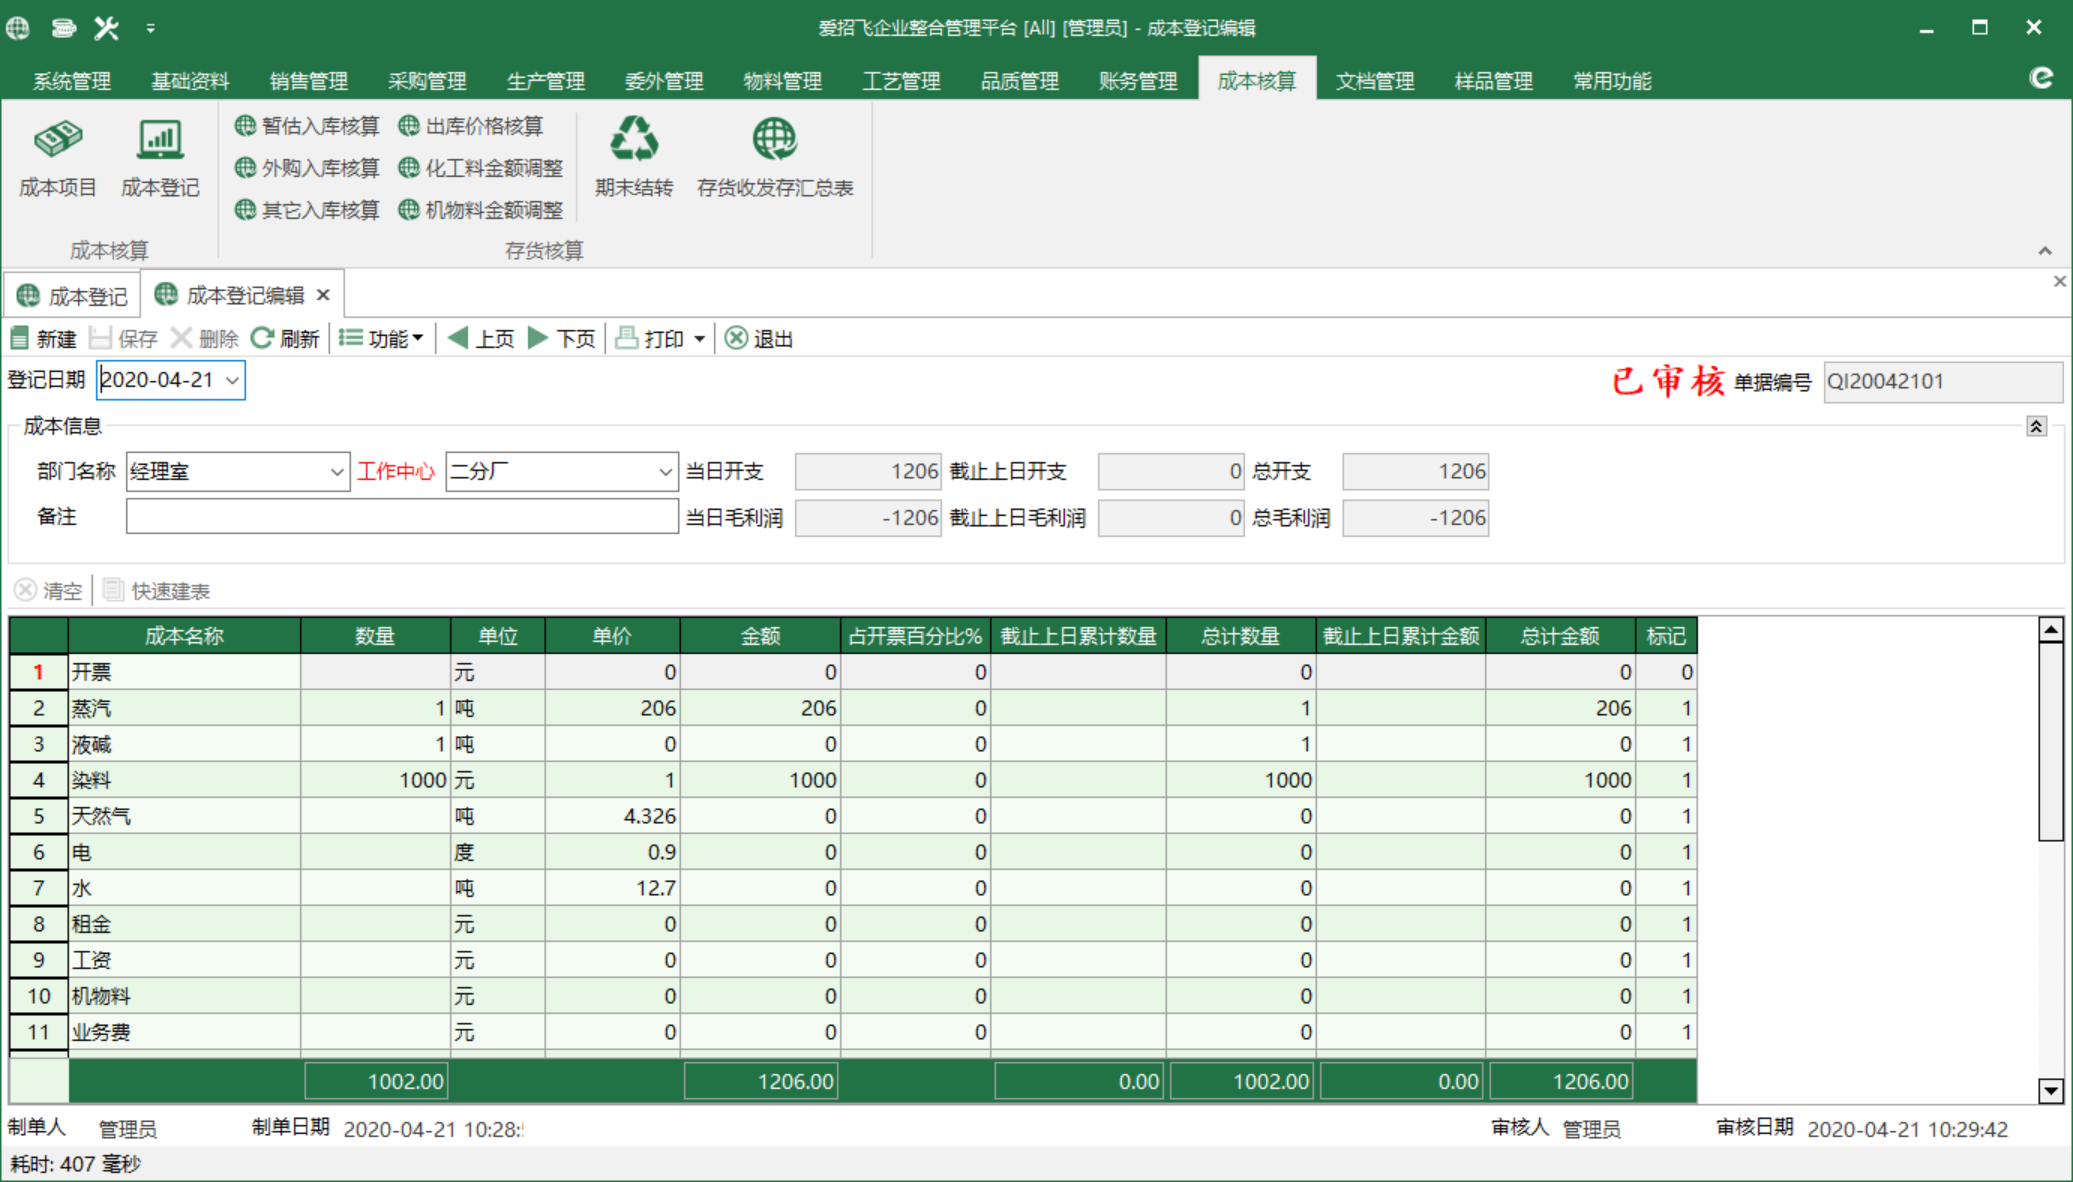Screen dimensions: 2073x1182
Task: Select row header number 11
Action: tap(38, 1032)
